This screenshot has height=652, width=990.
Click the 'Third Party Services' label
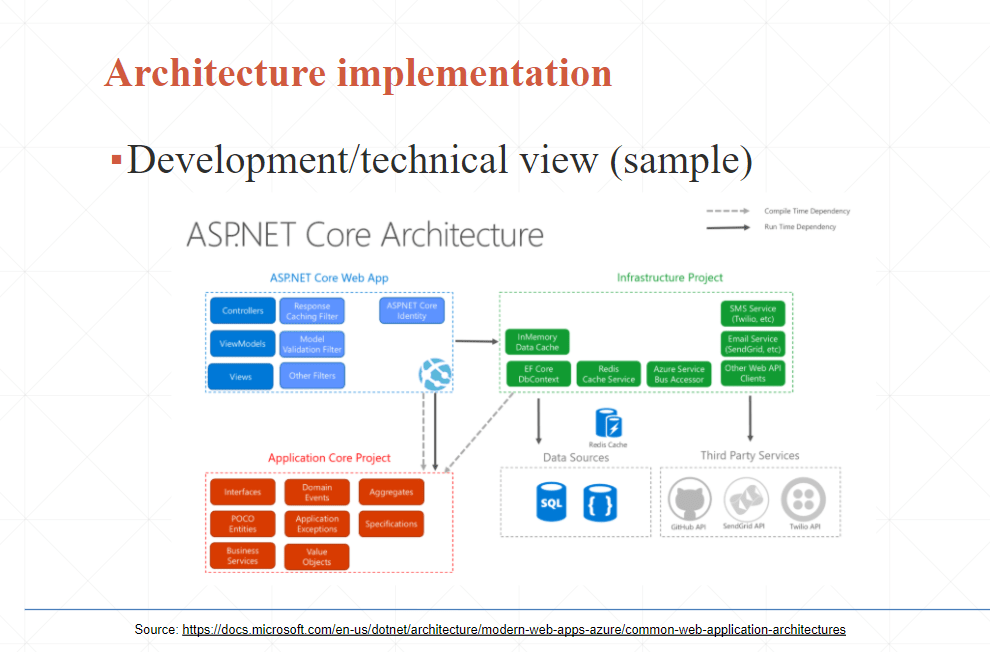click(750, 456)
